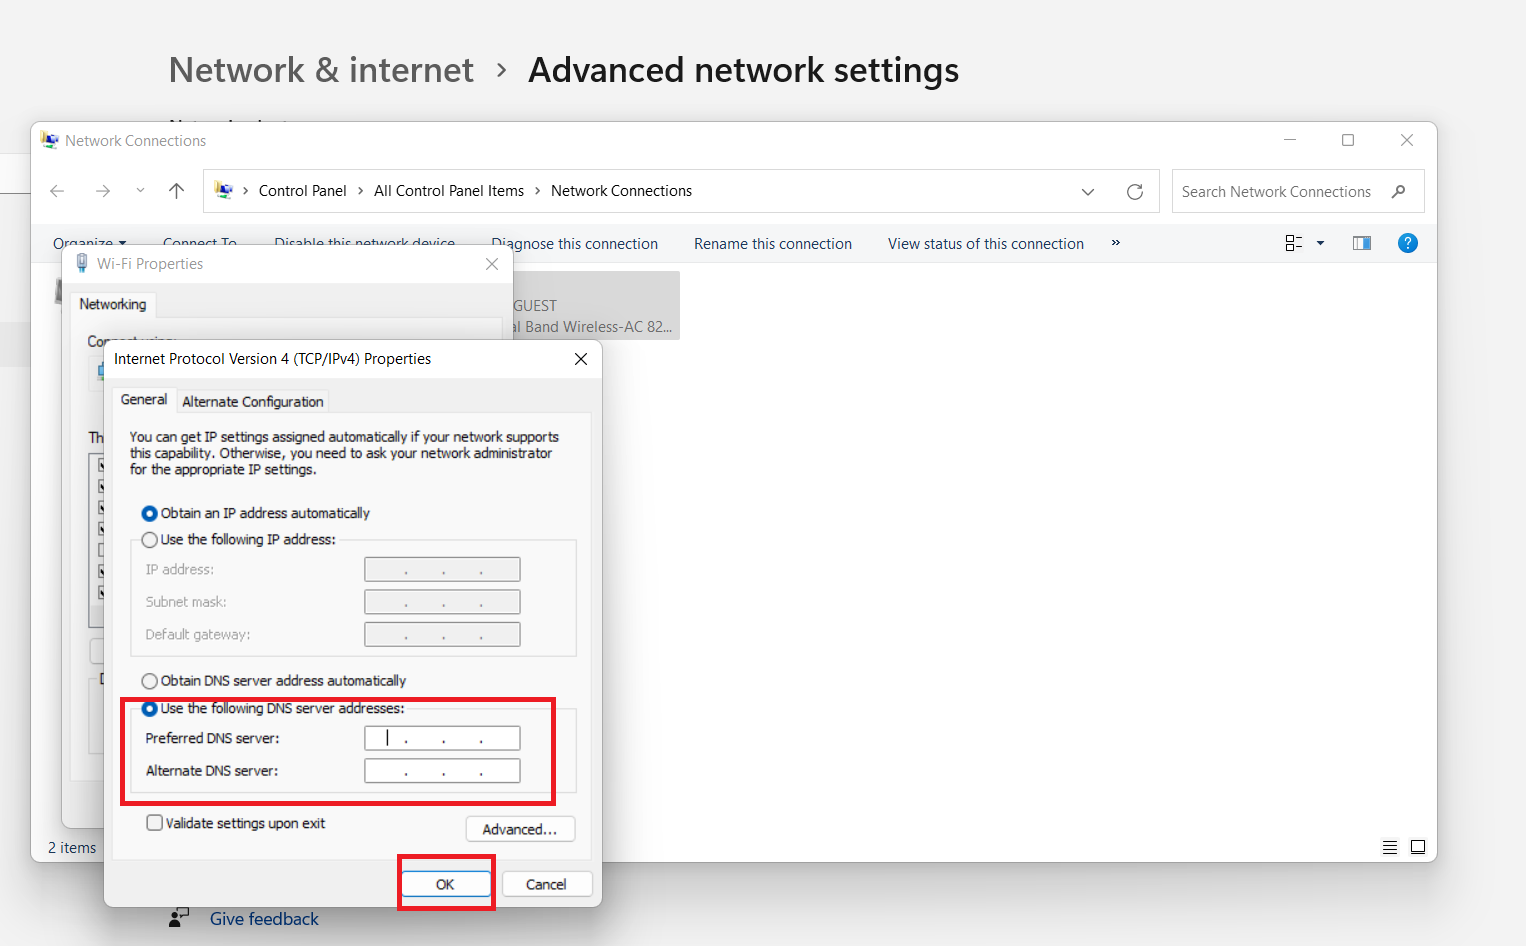Click the Give feedback person icon

(x=179, y=917)
